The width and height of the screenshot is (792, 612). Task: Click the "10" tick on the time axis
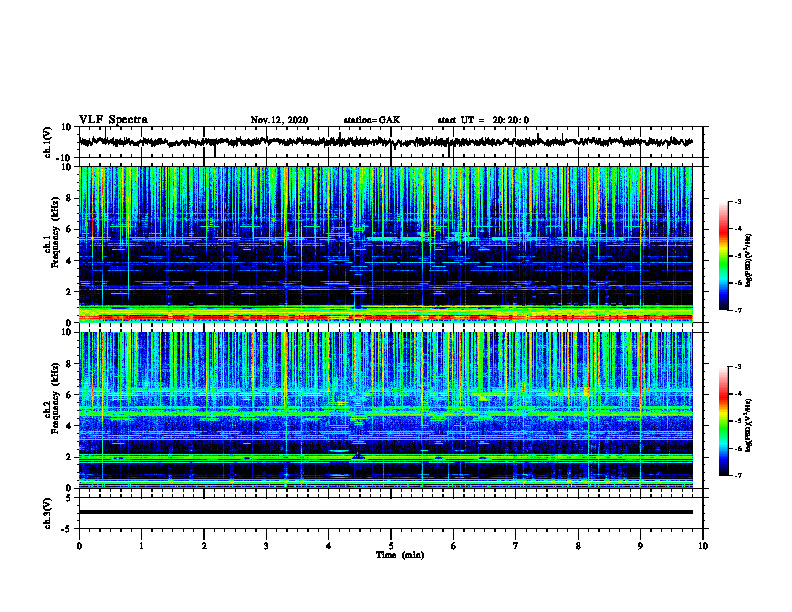click(703, 546)
